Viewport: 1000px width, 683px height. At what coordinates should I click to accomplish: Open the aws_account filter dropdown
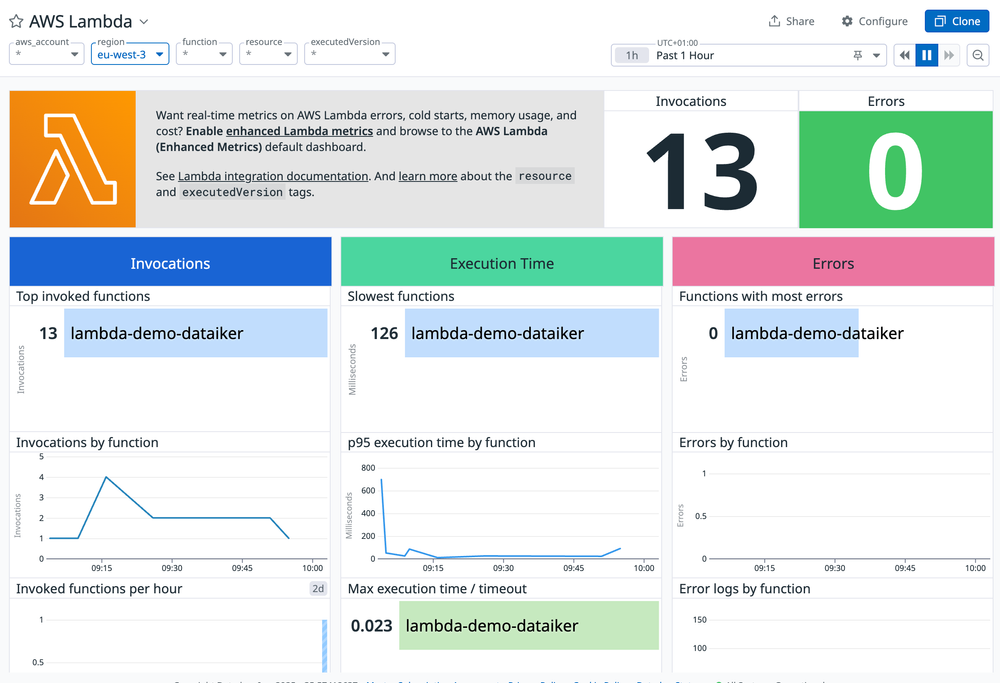(46, 54)
